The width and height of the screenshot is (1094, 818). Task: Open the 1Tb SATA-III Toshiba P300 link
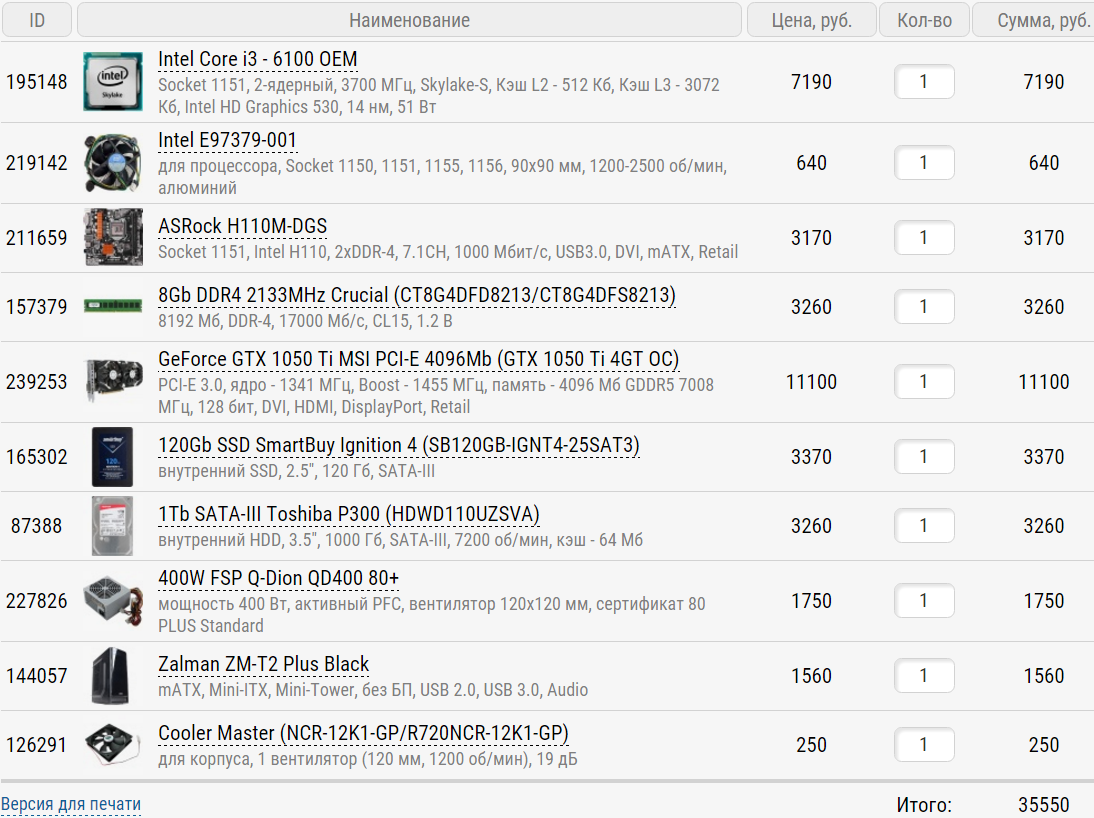(x=349, y=514)
